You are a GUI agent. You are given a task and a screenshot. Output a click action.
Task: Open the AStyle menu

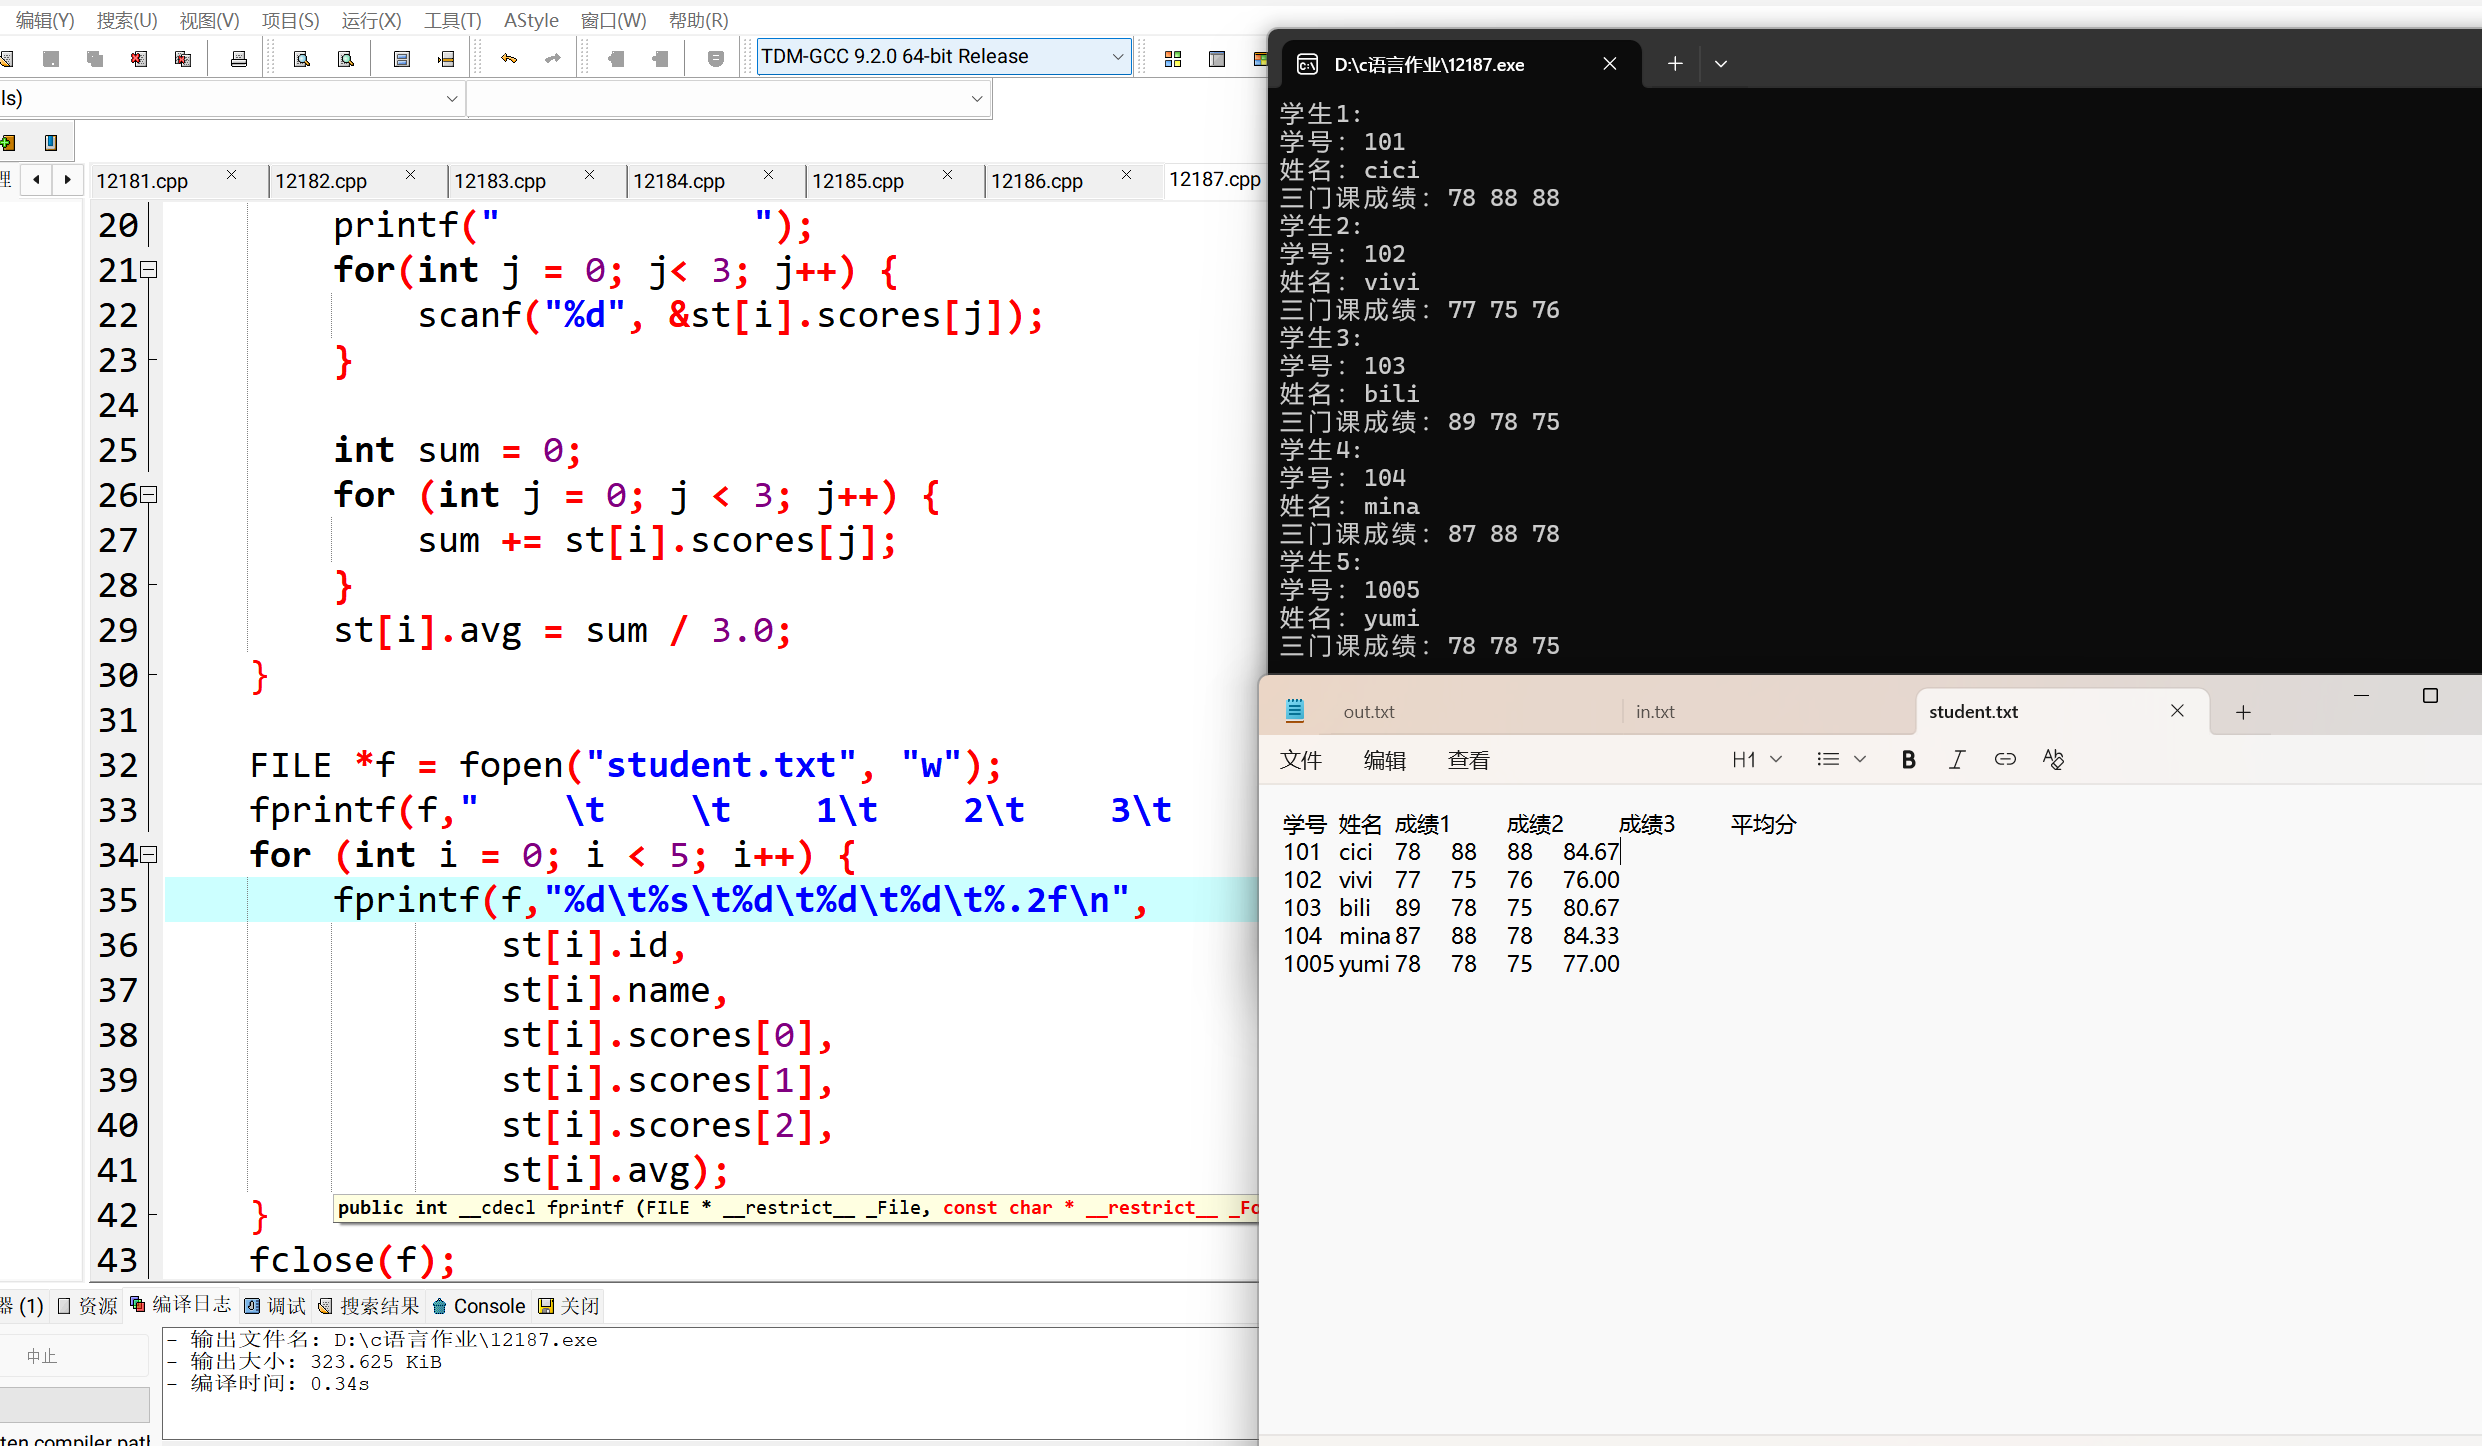tap(531, 20)
